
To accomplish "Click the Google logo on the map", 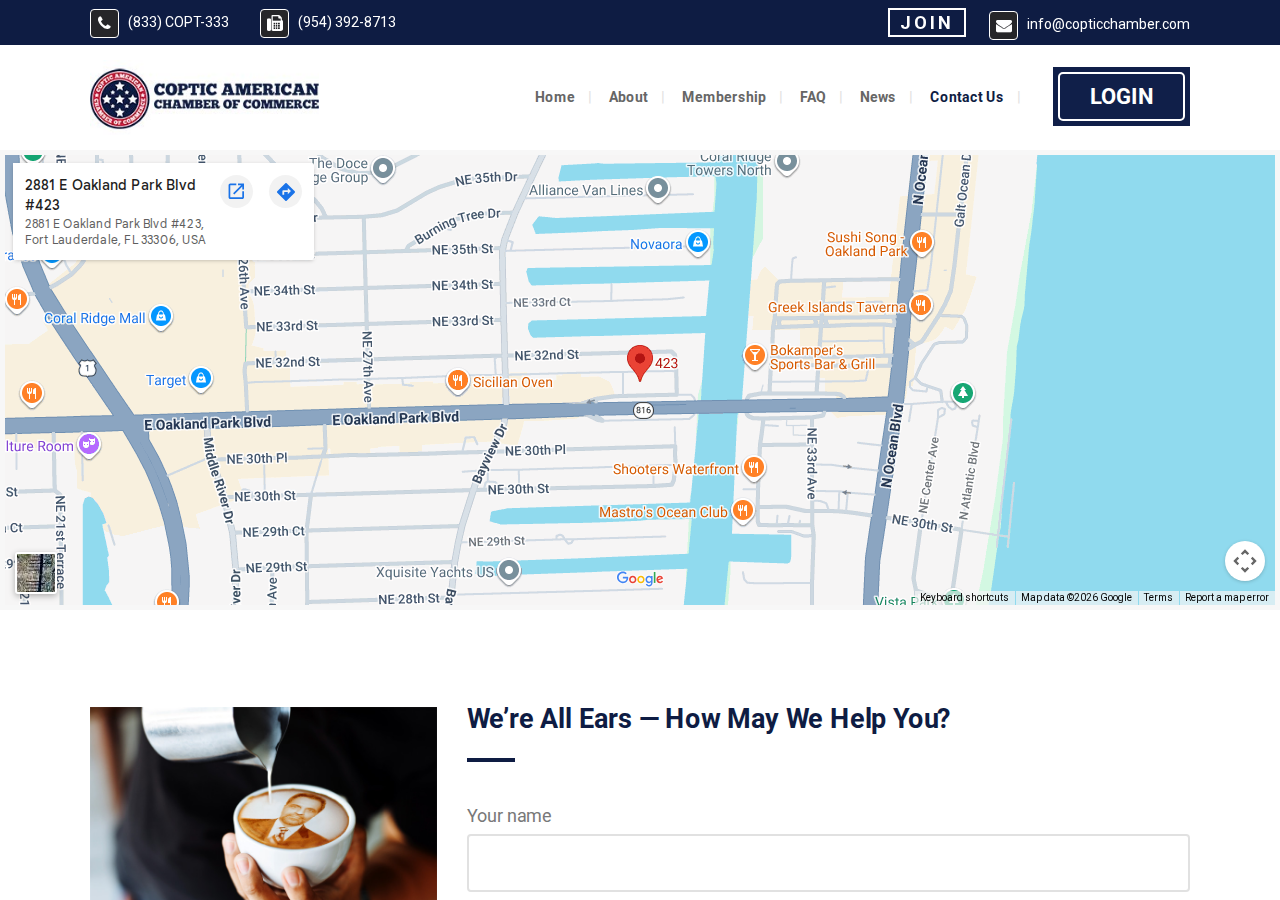I will [x=640, y=579].
